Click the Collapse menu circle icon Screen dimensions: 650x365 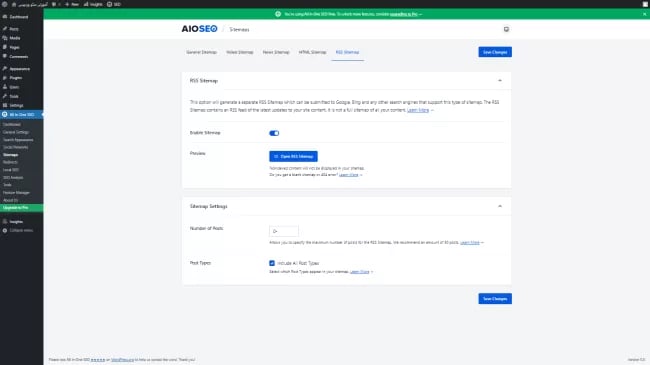tap(5, 230)
